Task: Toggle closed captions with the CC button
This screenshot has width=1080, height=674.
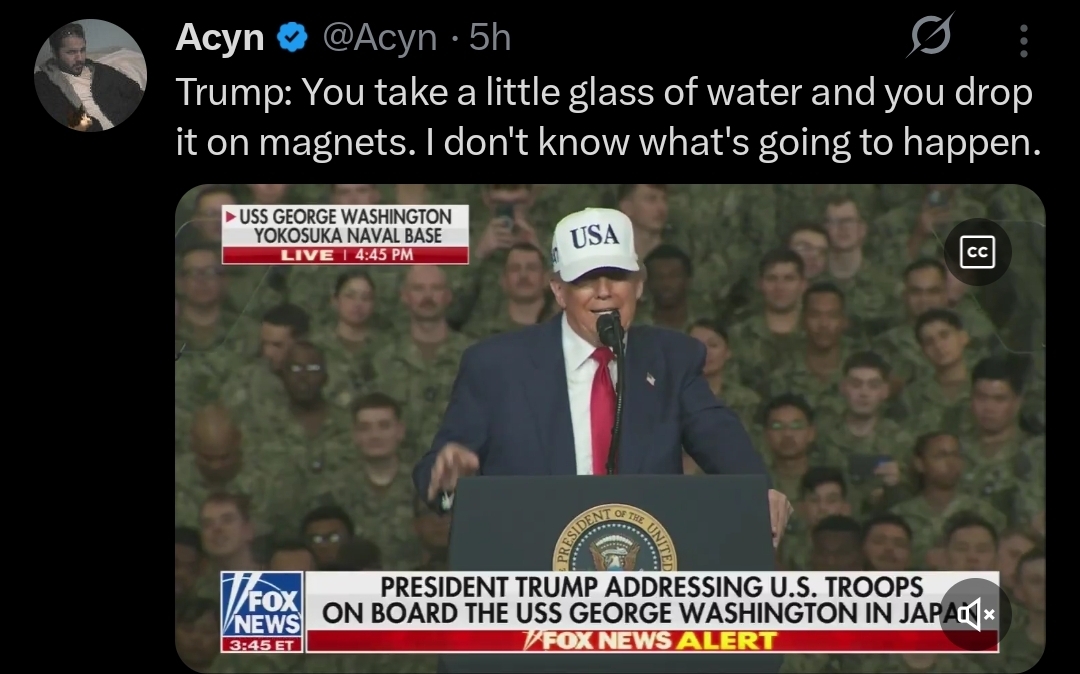Action: 977,252
